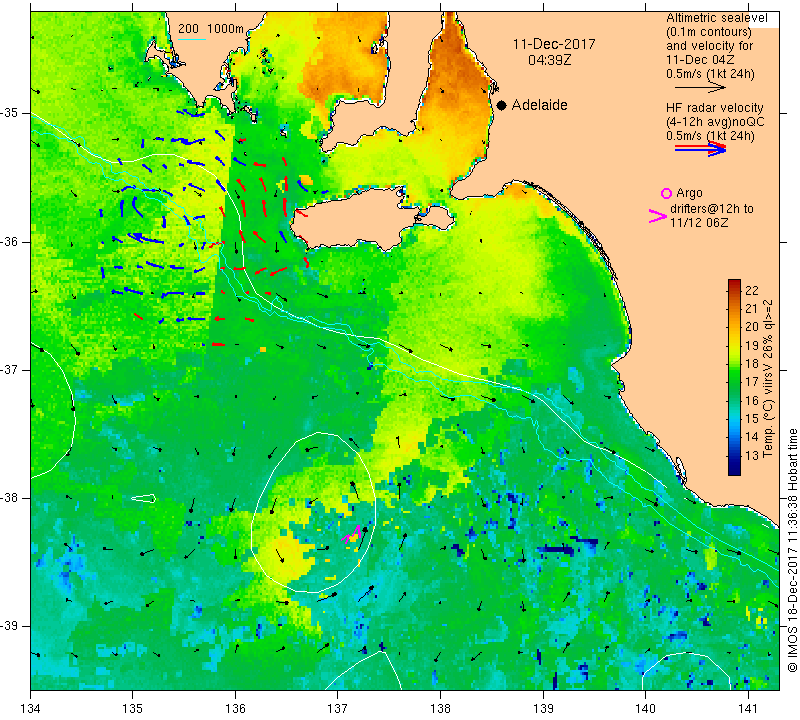This screenshot has width=800, height=720.
Task: Click the '-39' latitude axis label
Action: tap(9, 626)
